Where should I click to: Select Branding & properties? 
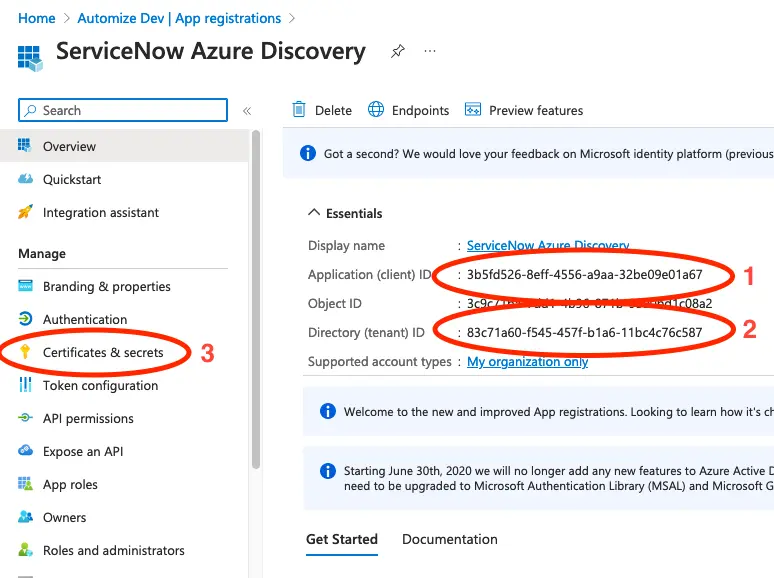(x=106, y=286)
